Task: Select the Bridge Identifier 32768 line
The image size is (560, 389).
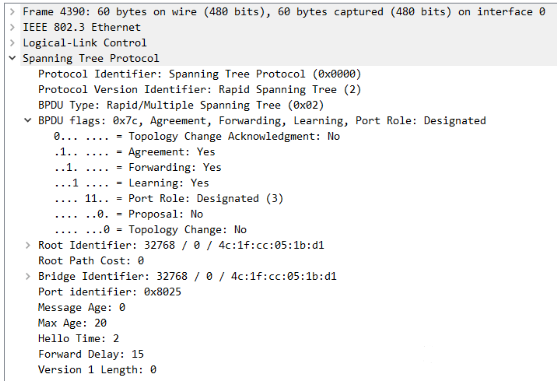Action: click(188, 276)
